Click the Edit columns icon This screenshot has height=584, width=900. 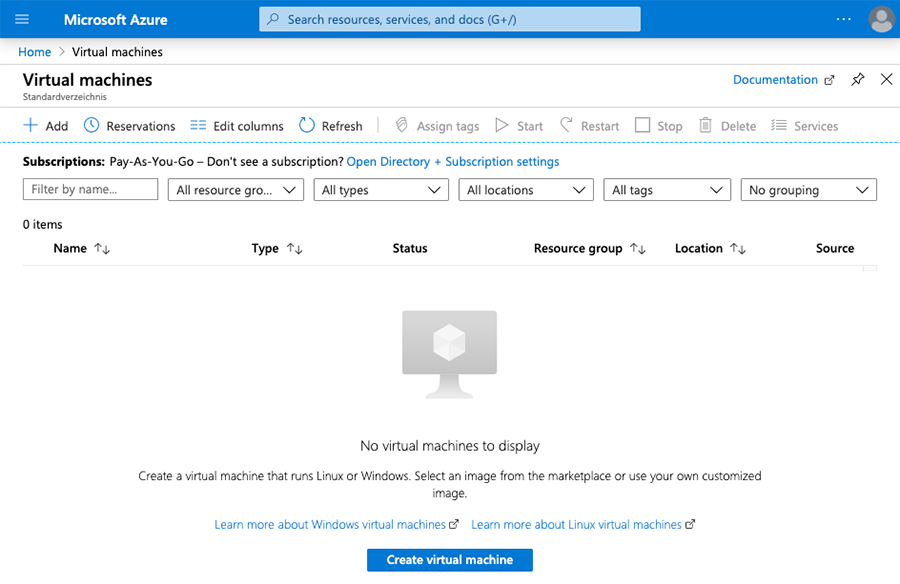tap(198, 125)
